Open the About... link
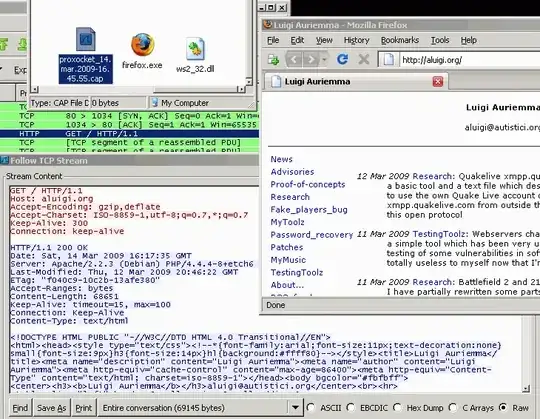Viewport: 540px width, 419px height. (x=287, y=285)
